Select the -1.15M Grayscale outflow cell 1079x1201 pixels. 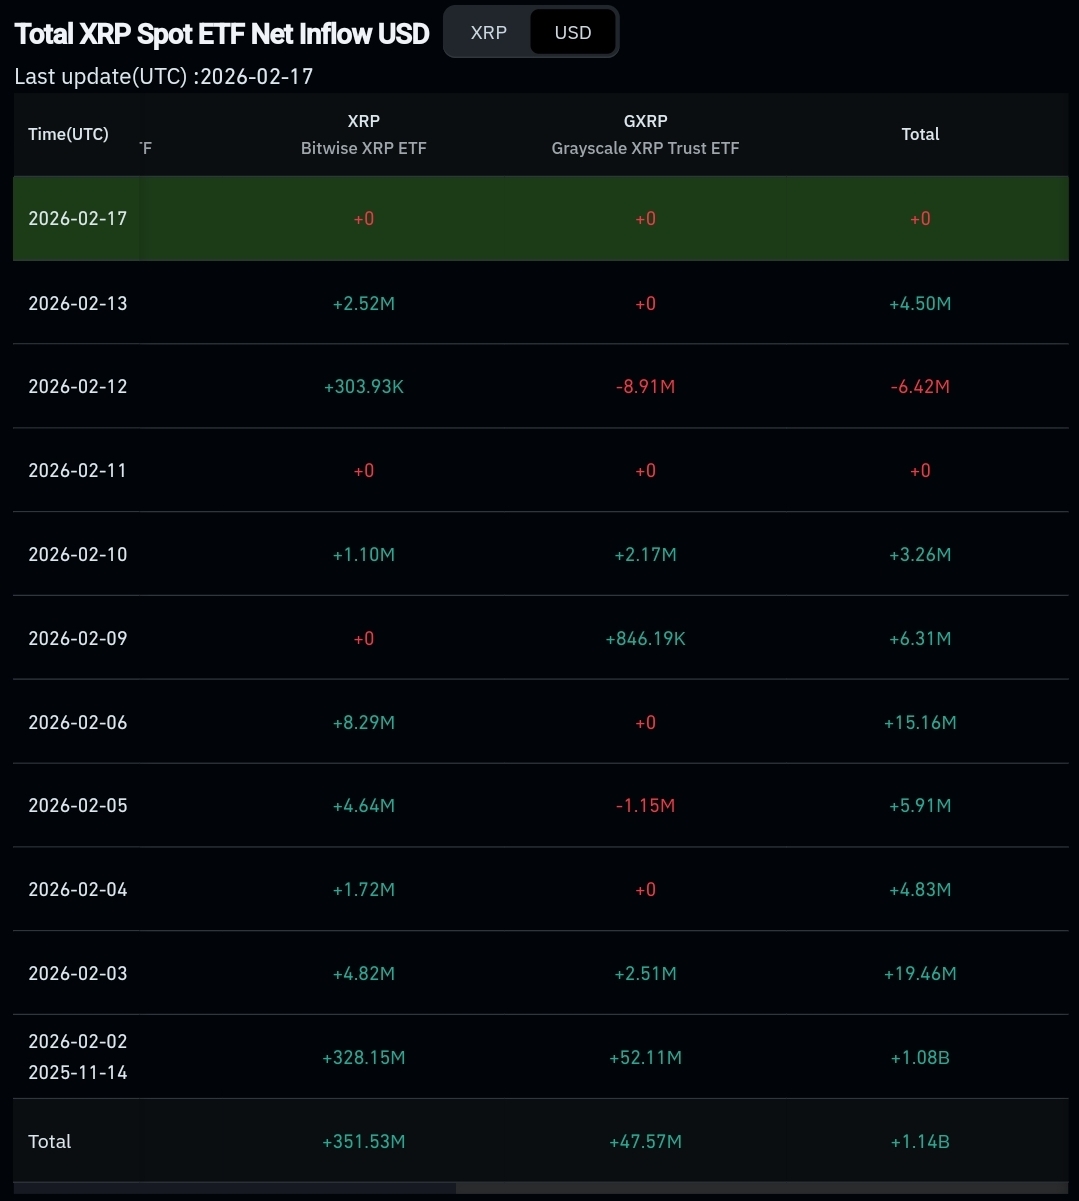pos(645,806)
